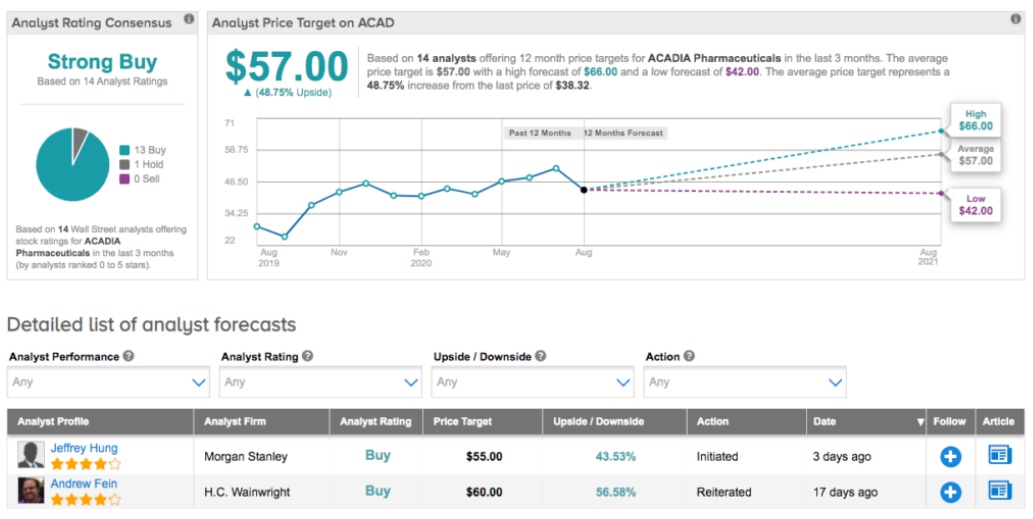
Task: Open Andrew Fein analyst profile link
Action: 84,484
